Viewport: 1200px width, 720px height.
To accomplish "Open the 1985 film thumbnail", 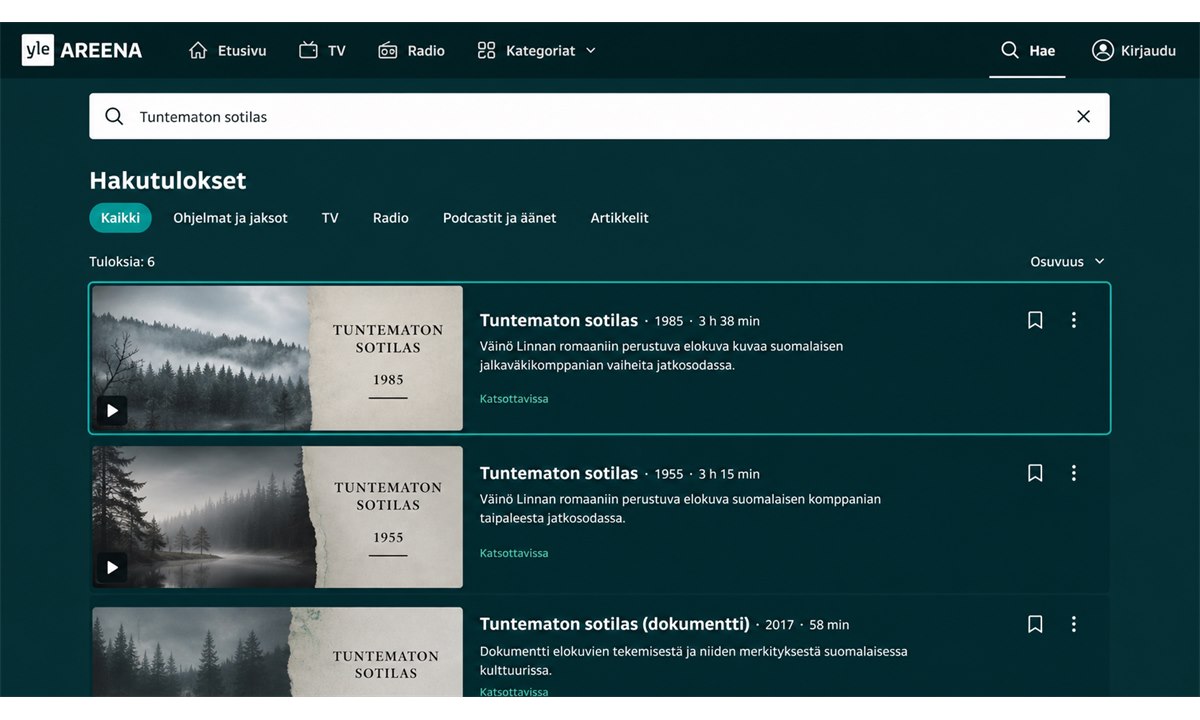I will click(277, 358).
